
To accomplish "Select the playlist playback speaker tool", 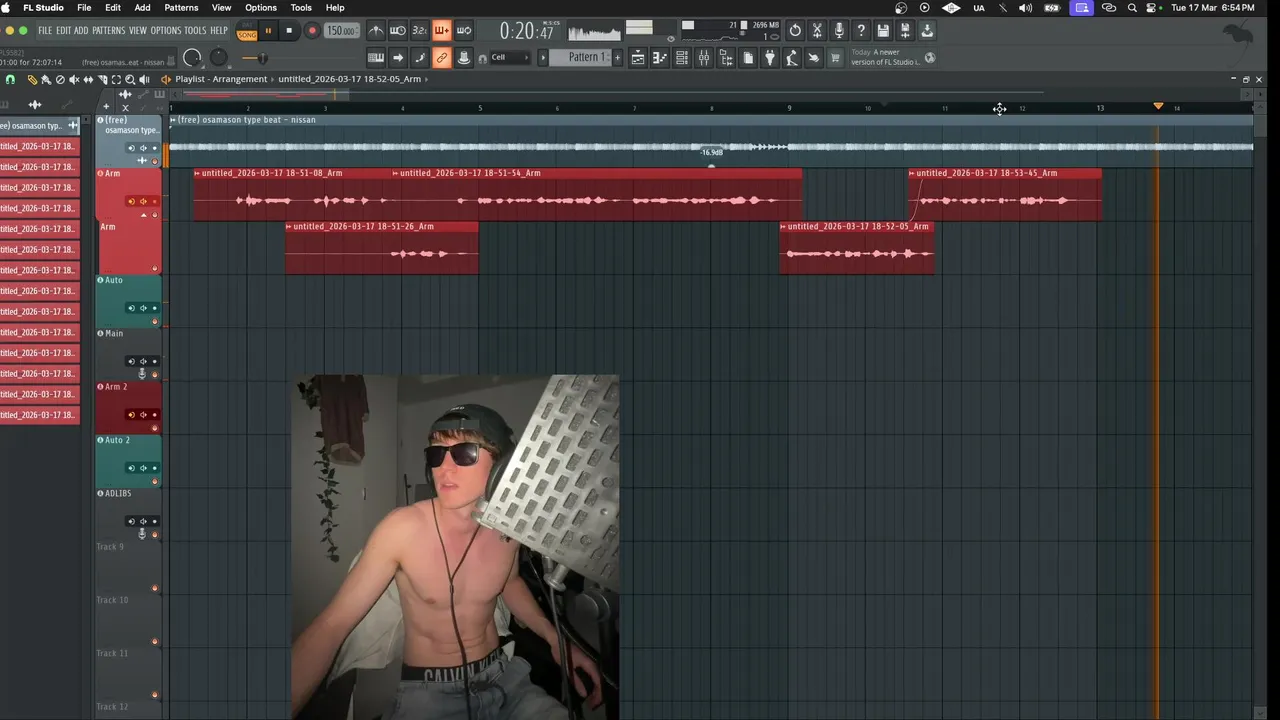I will [x=144, y=79].
